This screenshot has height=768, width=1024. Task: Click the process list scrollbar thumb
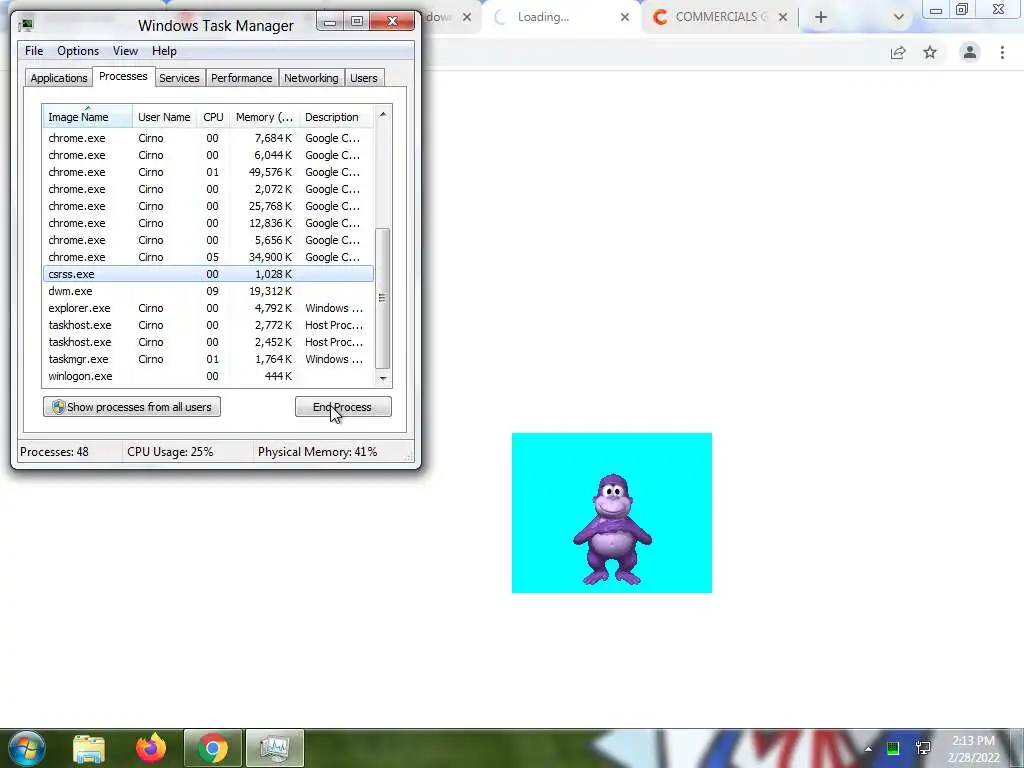(x=383, y=298)
